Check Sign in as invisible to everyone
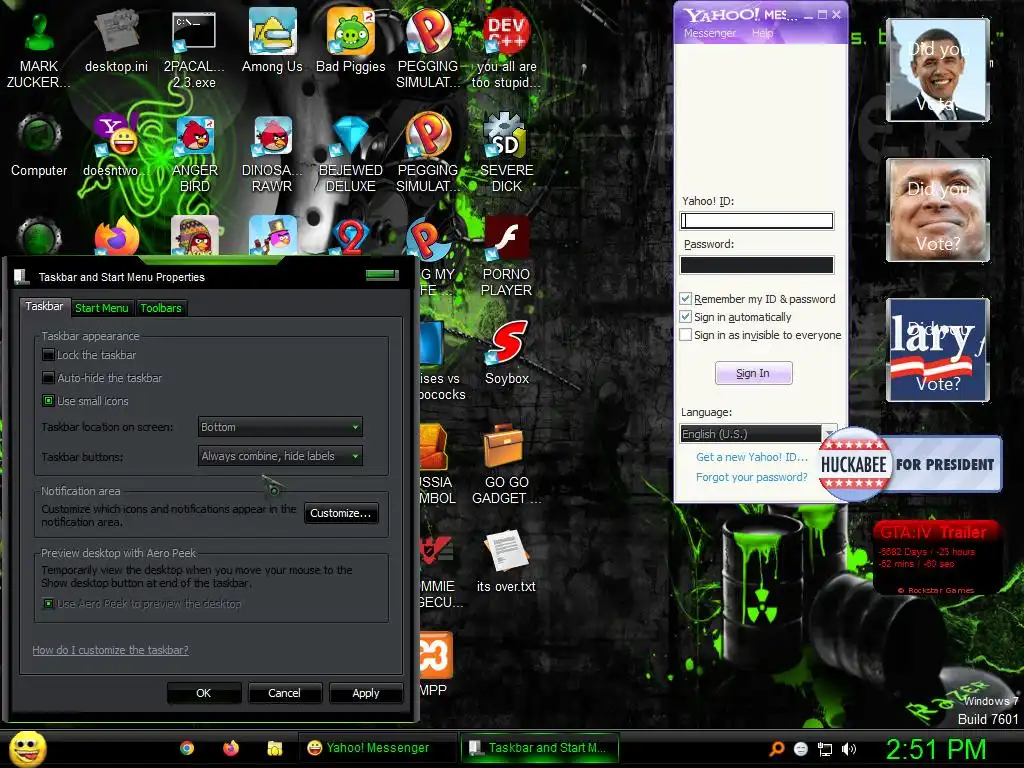The width and height of the screenshot is (1024, 768). click(x=685, y=335)
